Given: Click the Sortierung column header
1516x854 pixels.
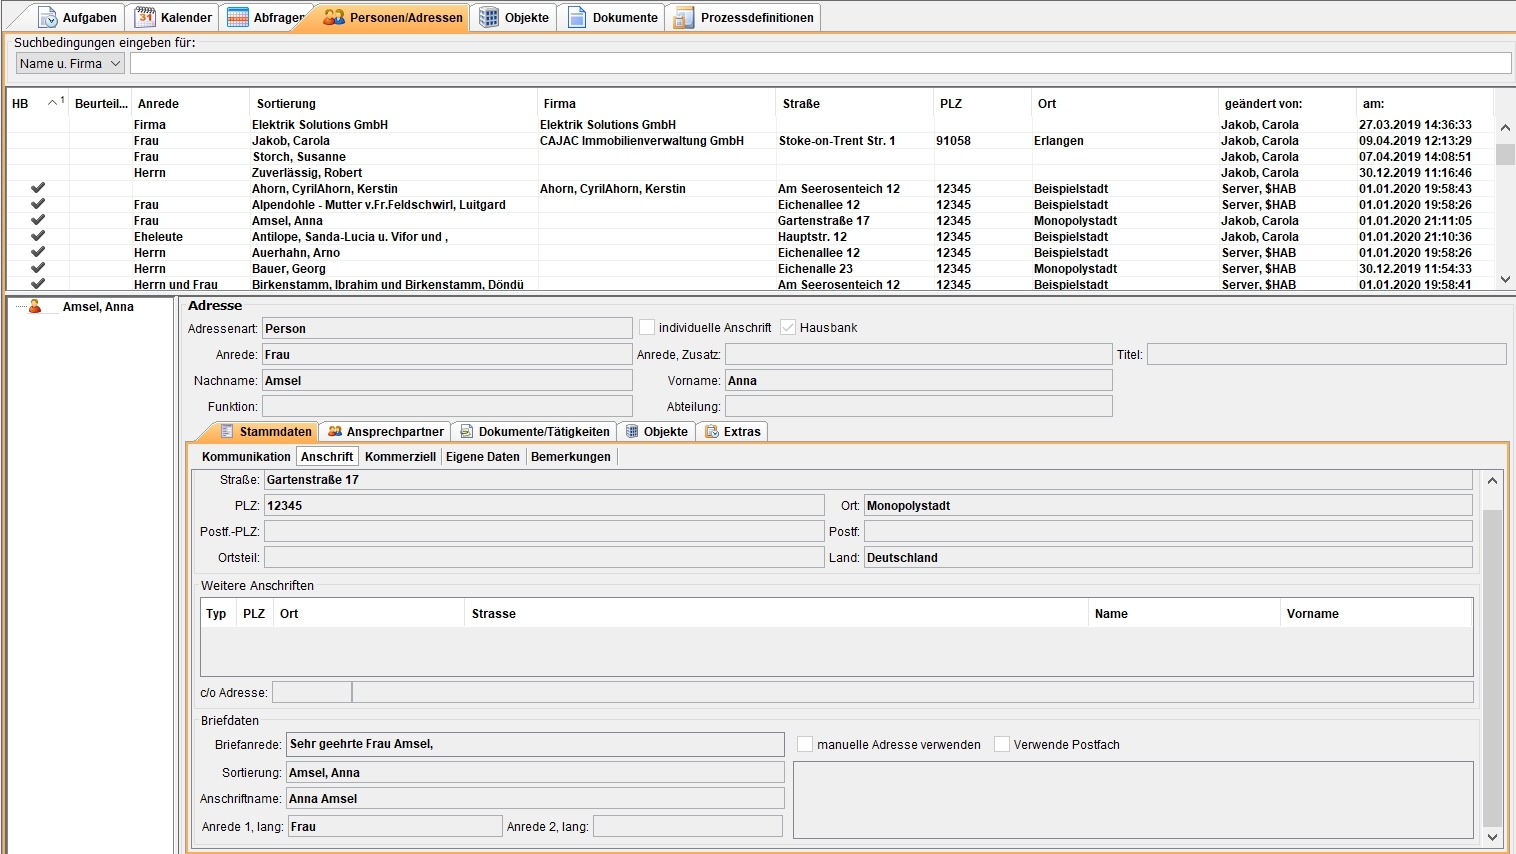Looking at the screenshot, I should (286, 104).
